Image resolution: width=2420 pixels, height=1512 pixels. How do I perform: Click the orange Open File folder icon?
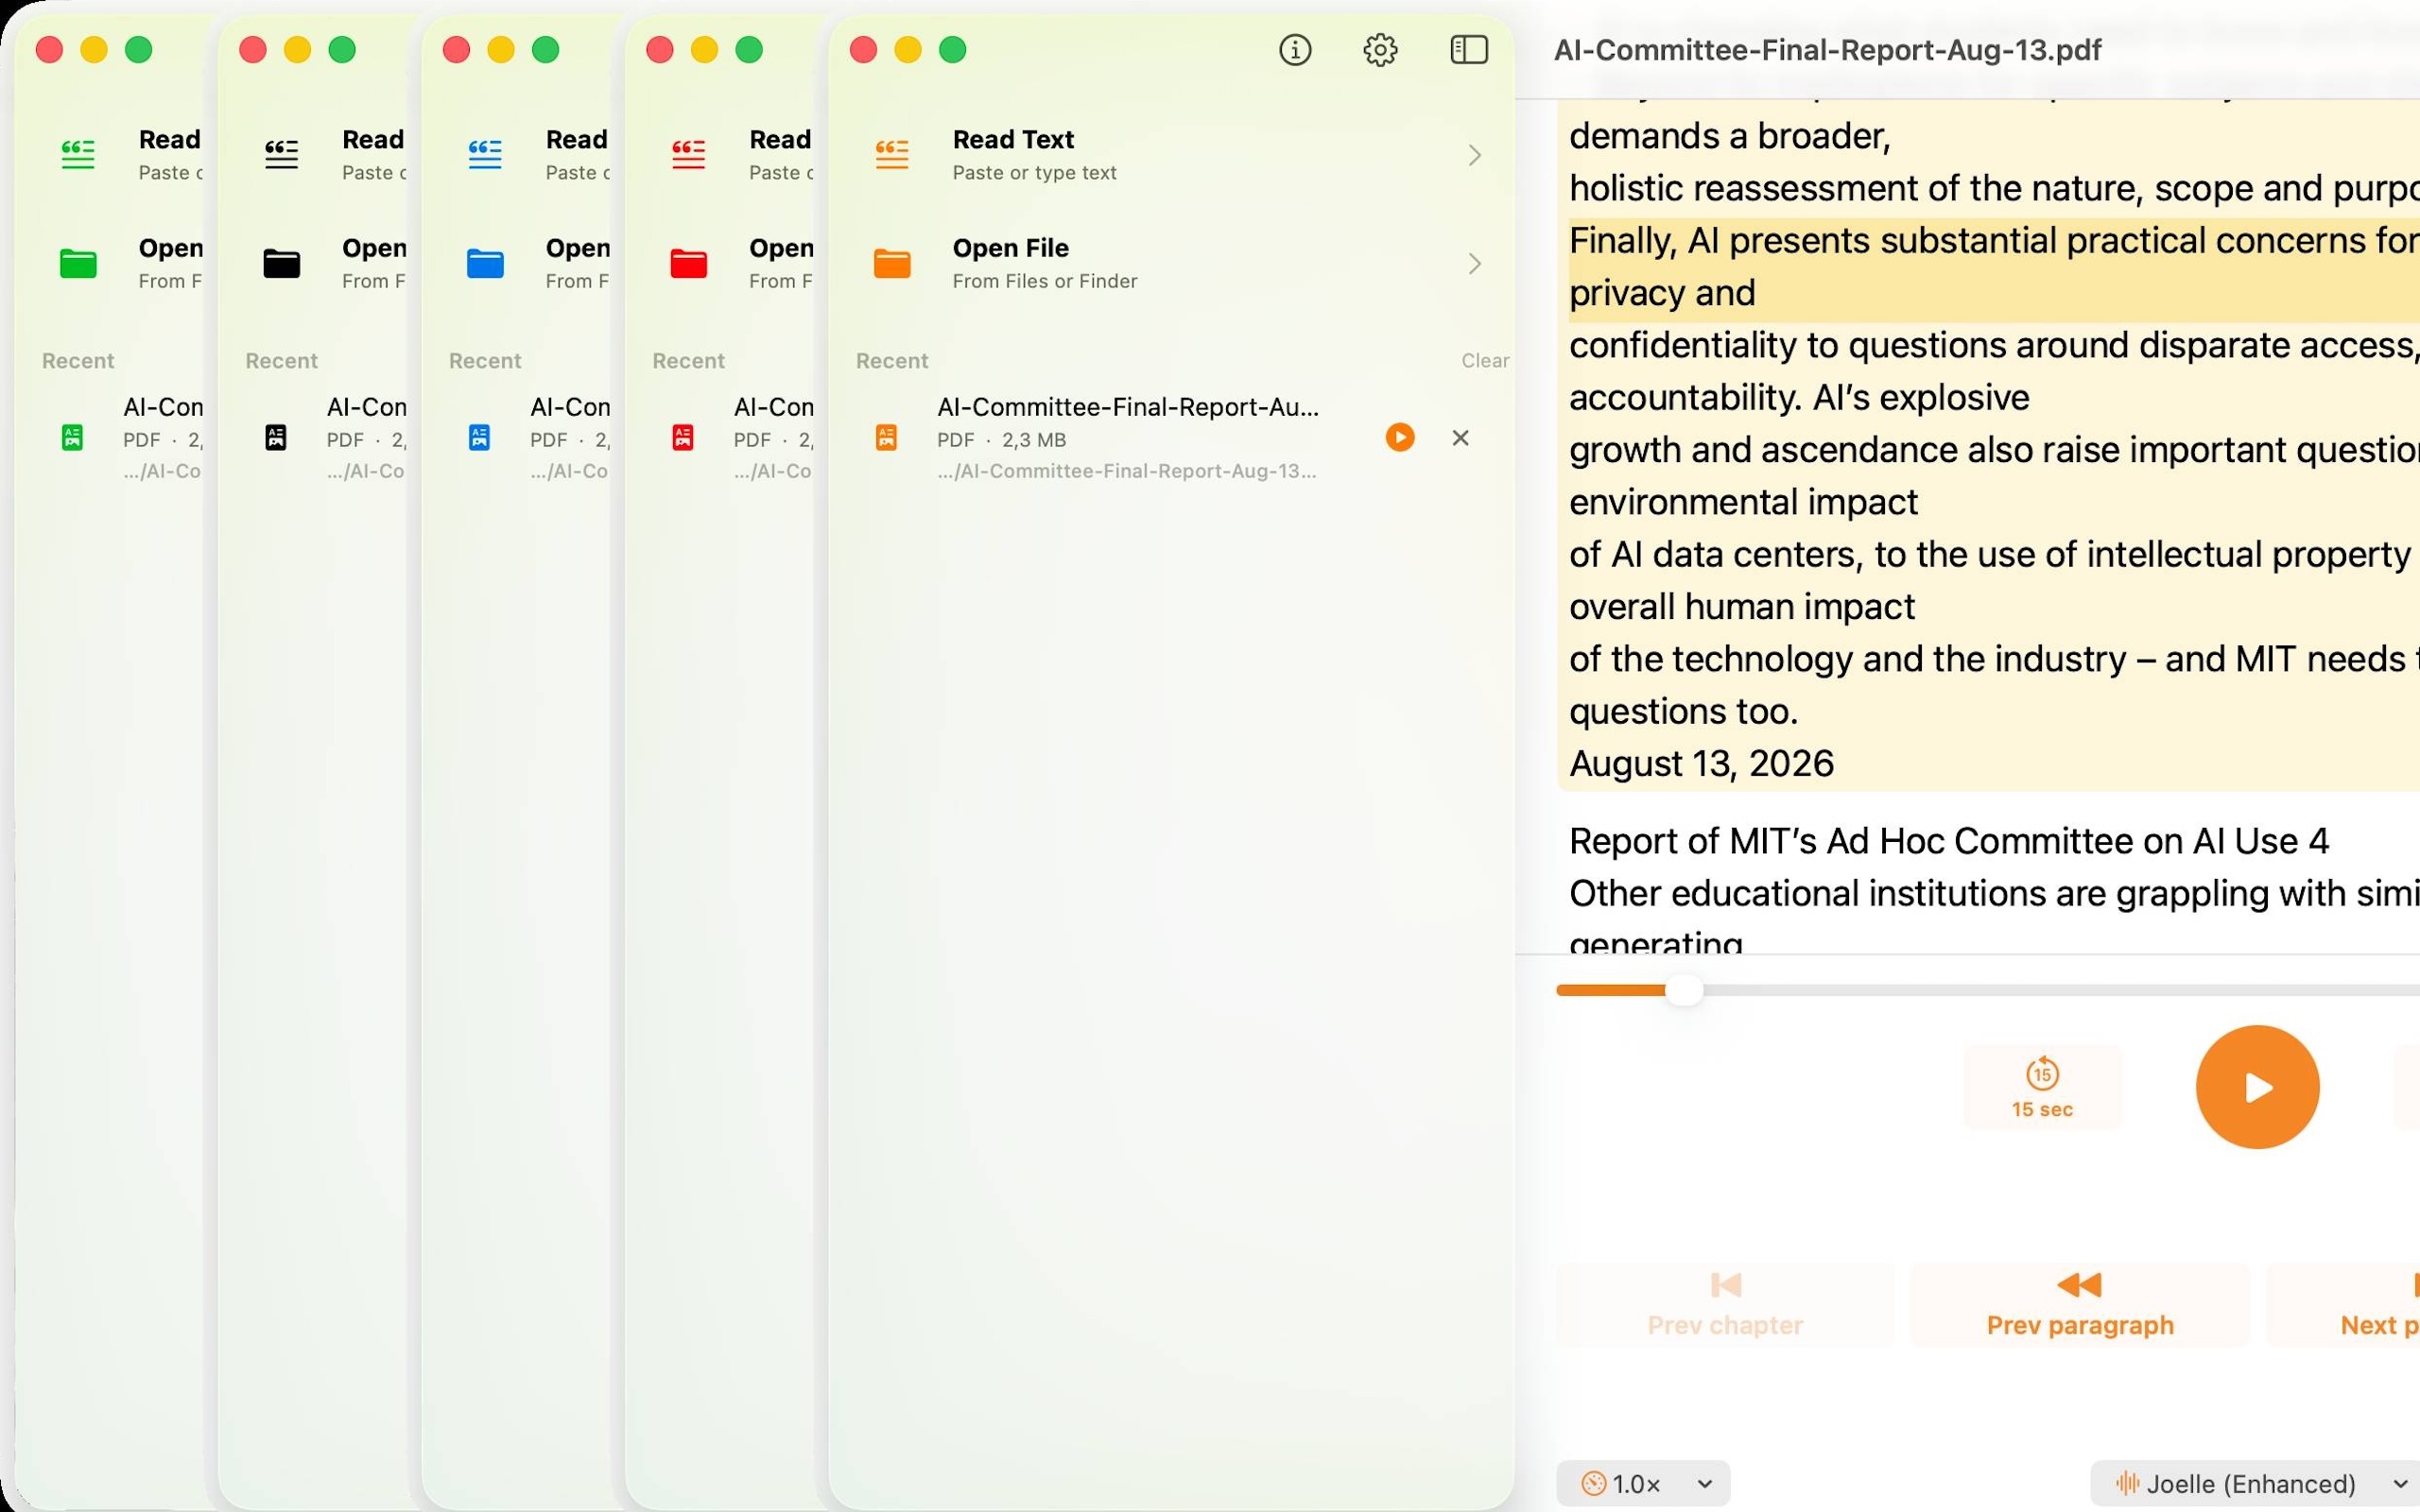tap(892, 263)
